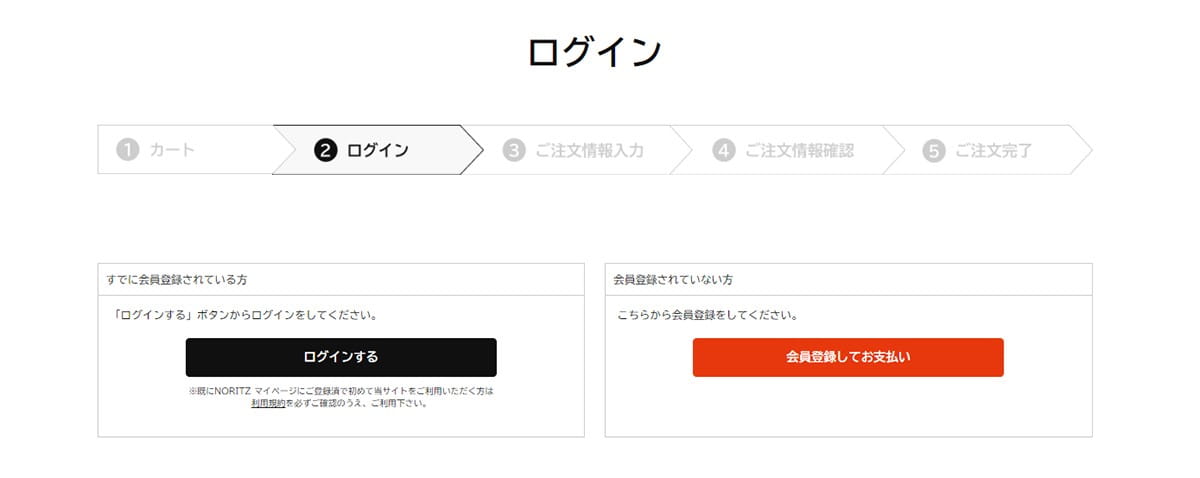Click the number 4 step circle icon
Image resolution: width=1200 pixels, height=478 pixels.
pos(723,151)
